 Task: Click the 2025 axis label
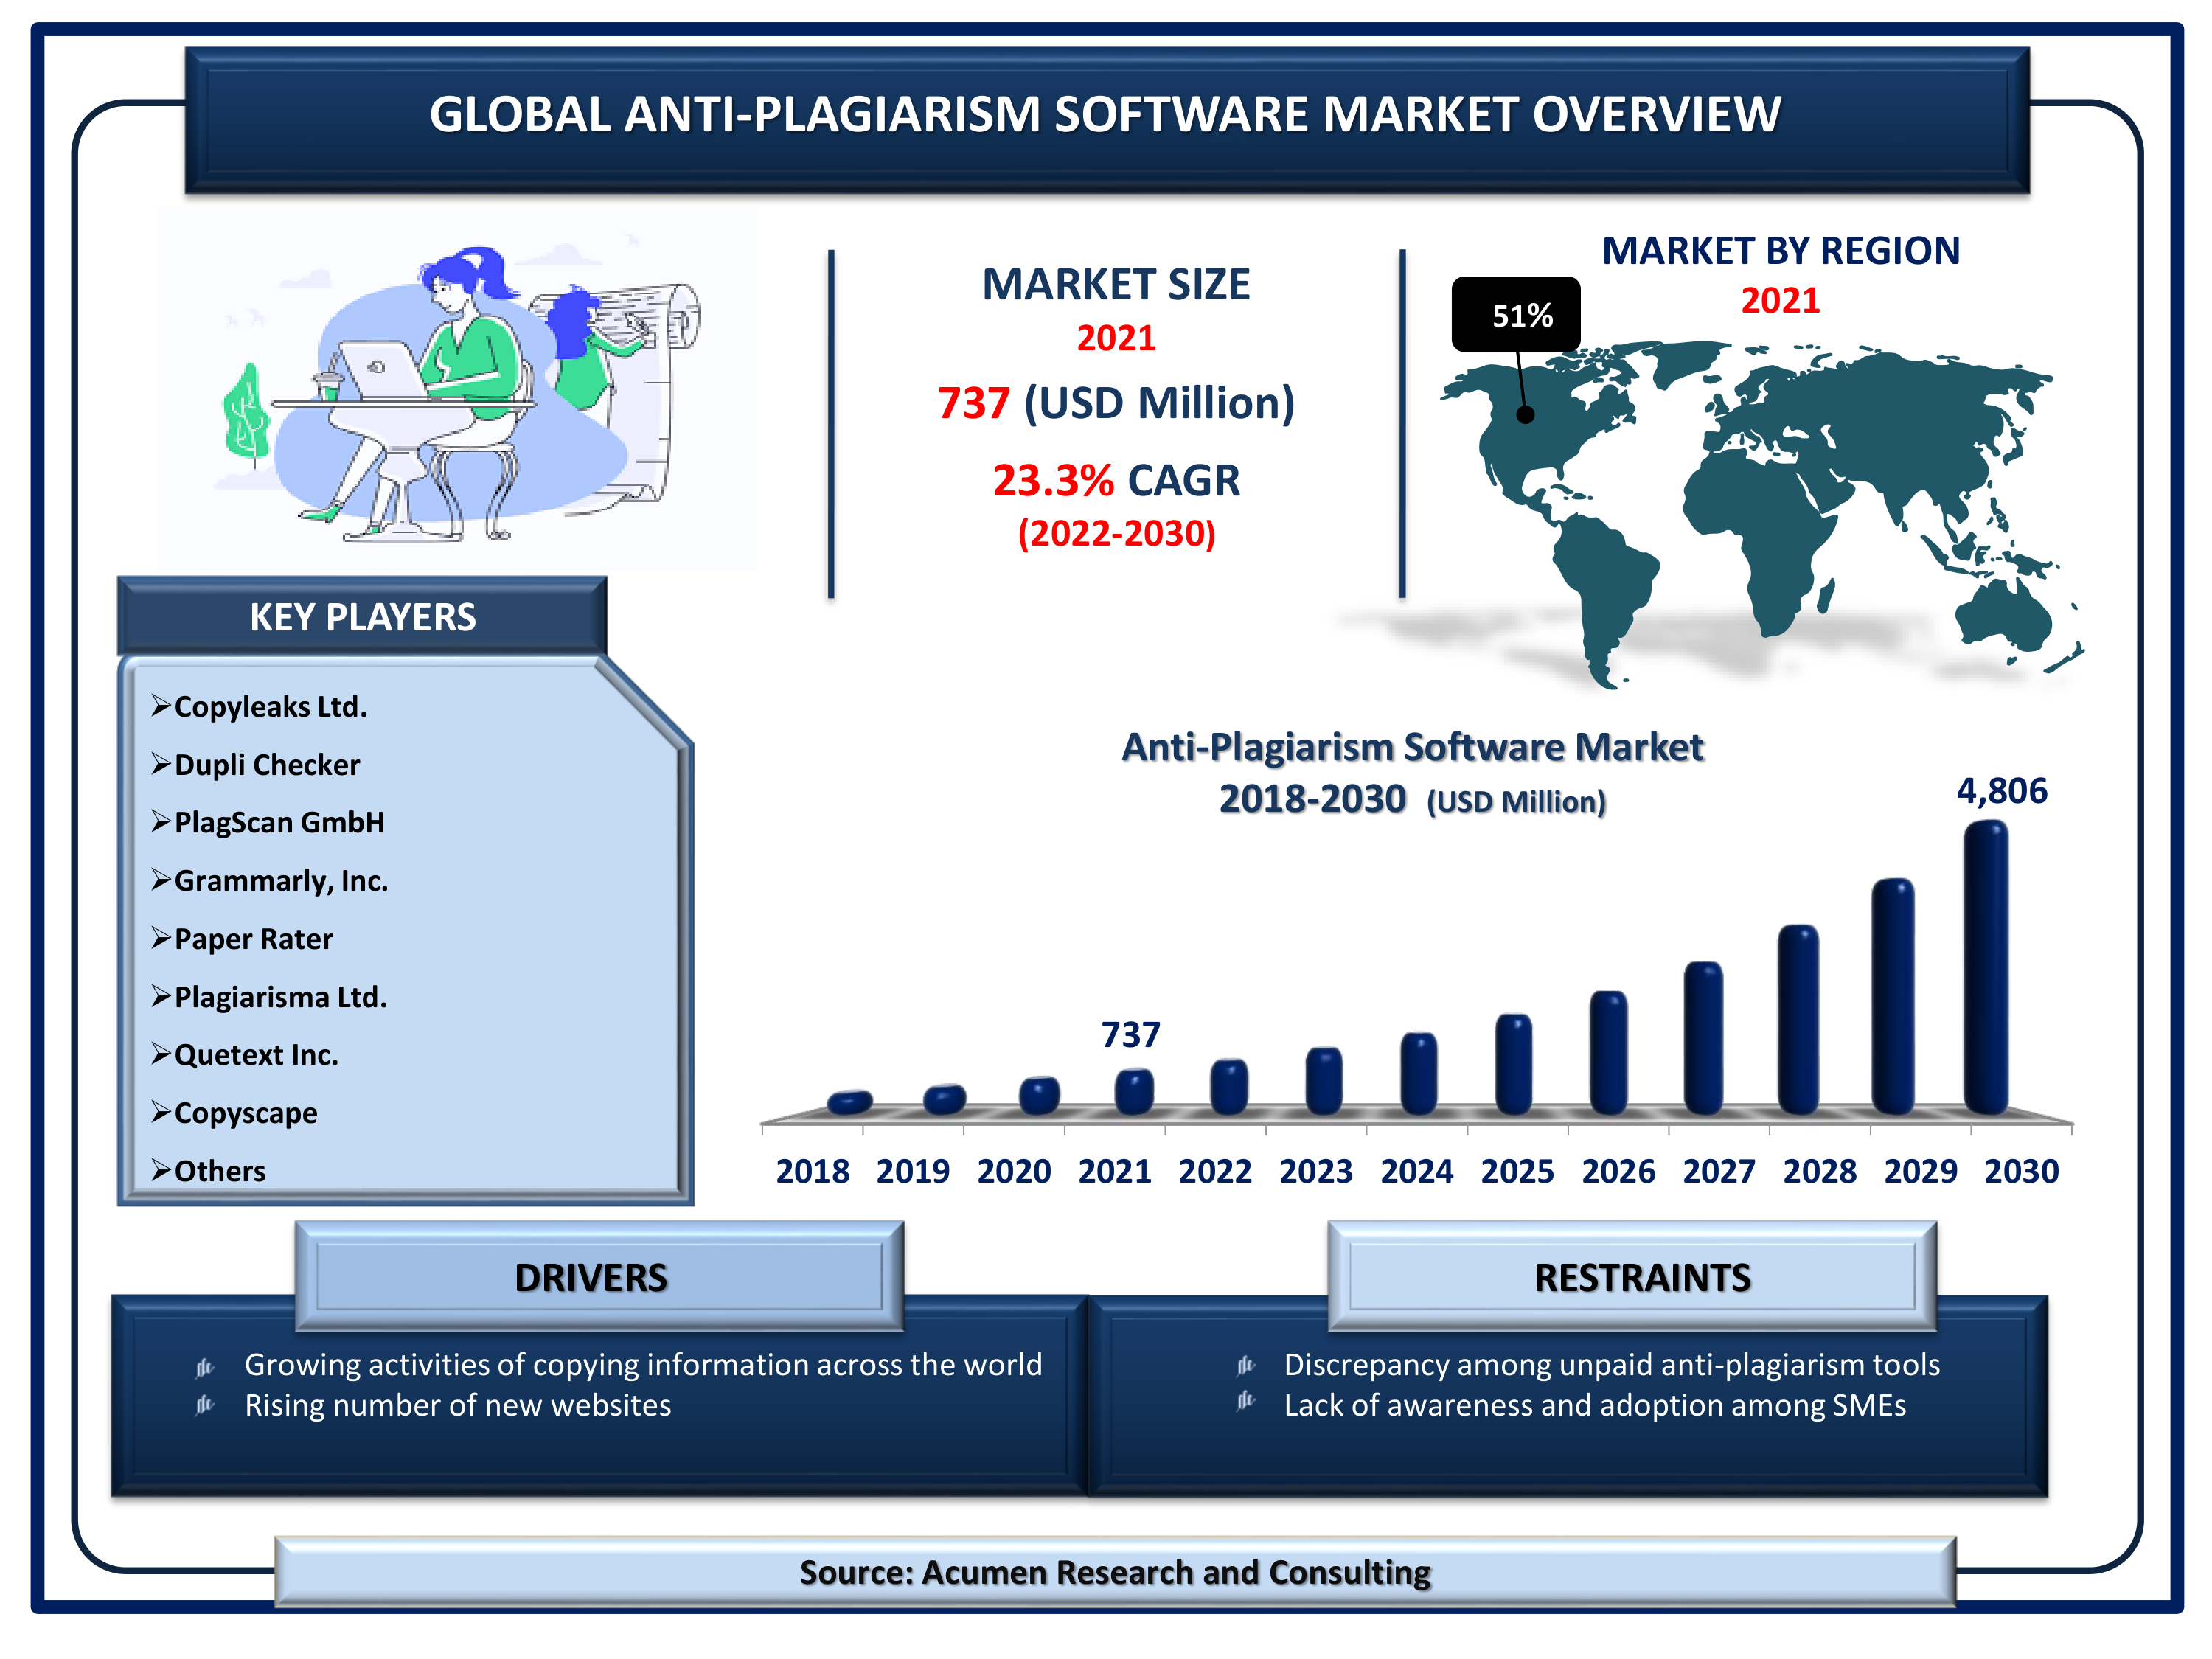click(1517, 1170)
